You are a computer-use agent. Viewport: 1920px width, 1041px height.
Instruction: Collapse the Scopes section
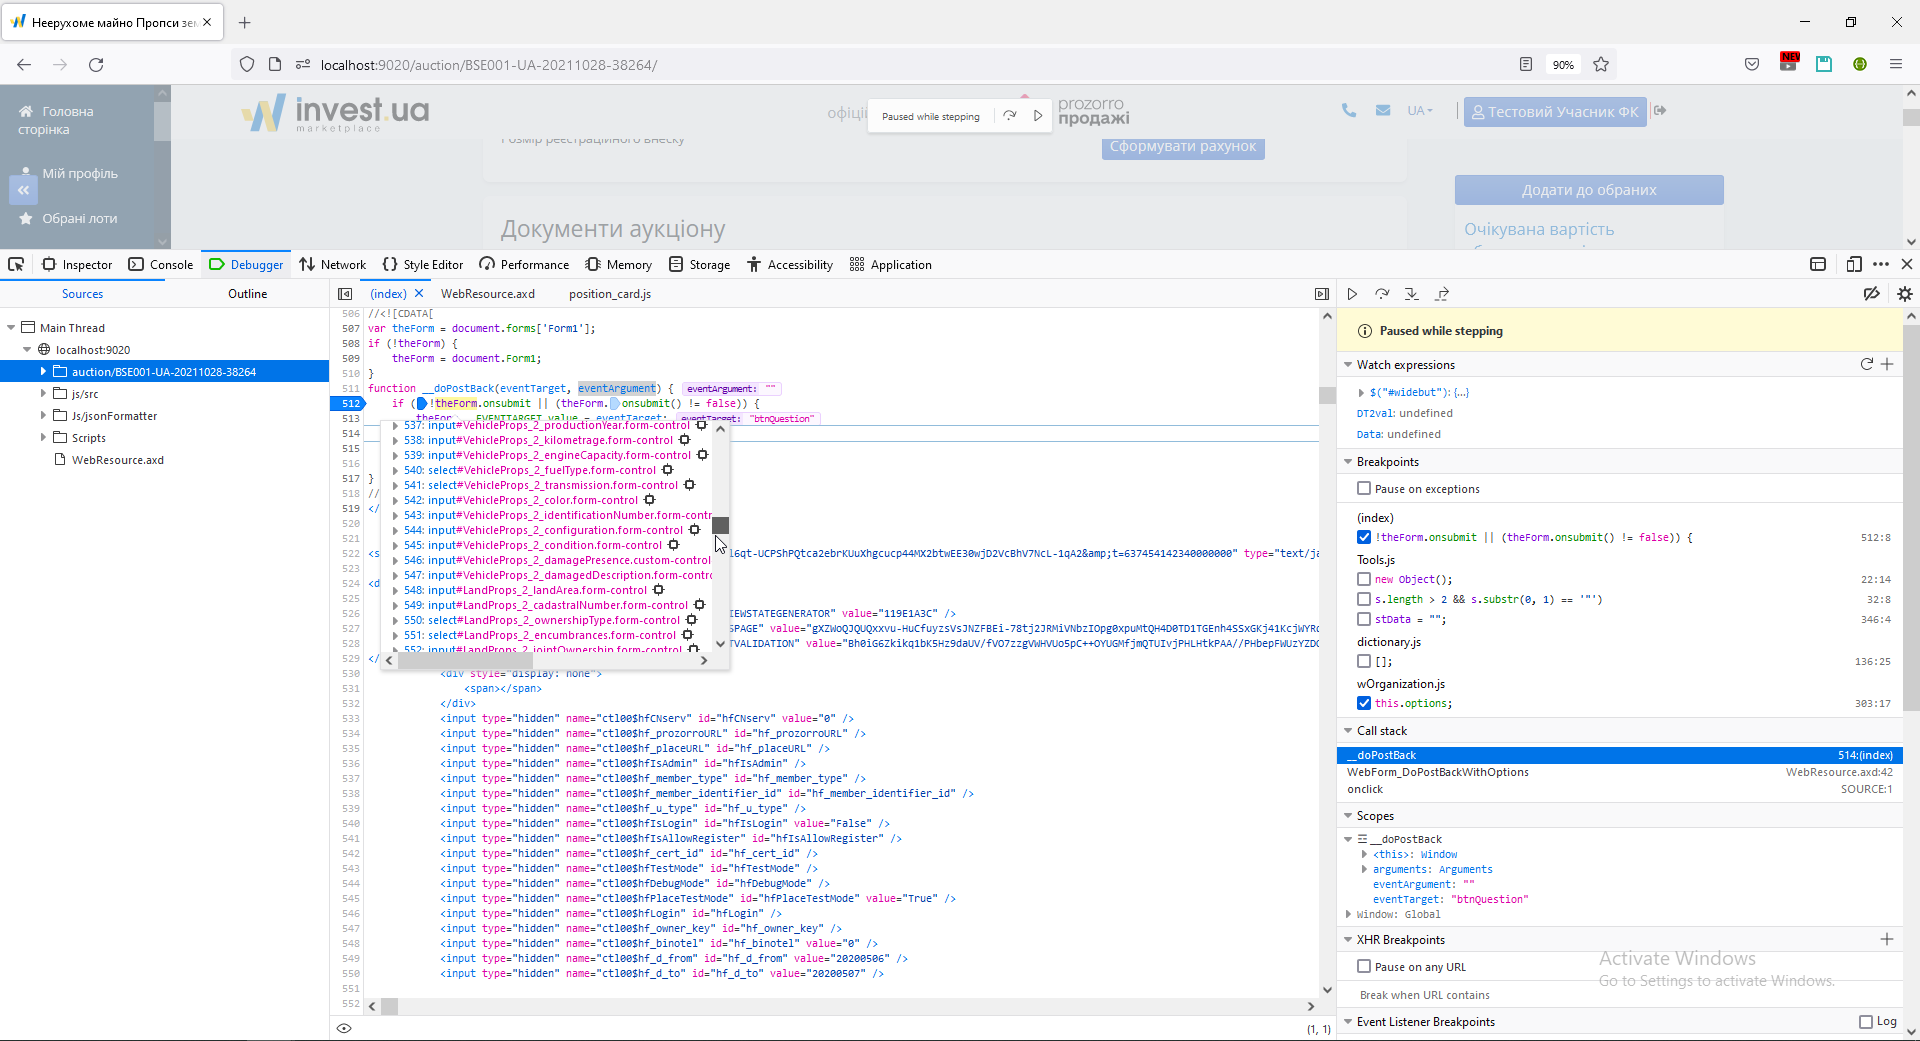click(x=1348, y=816)
